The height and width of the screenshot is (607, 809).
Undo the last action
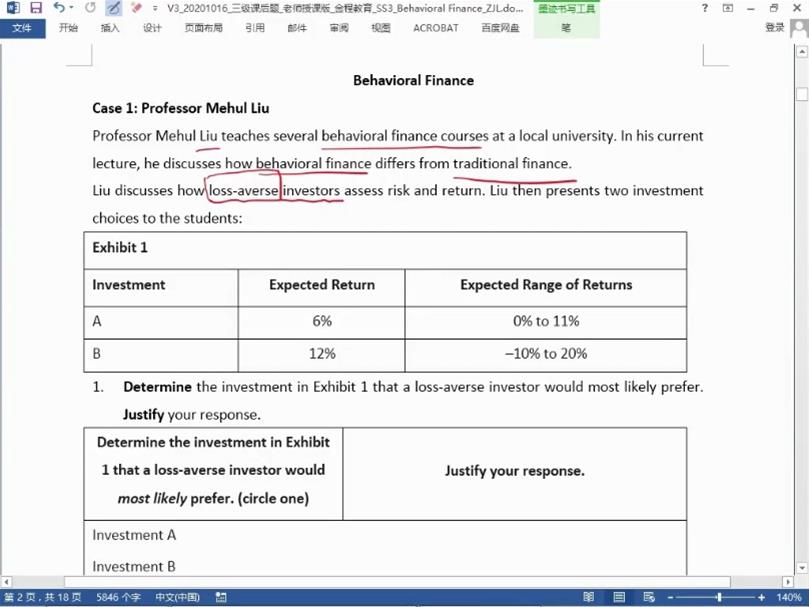click(x=58, y=8)
